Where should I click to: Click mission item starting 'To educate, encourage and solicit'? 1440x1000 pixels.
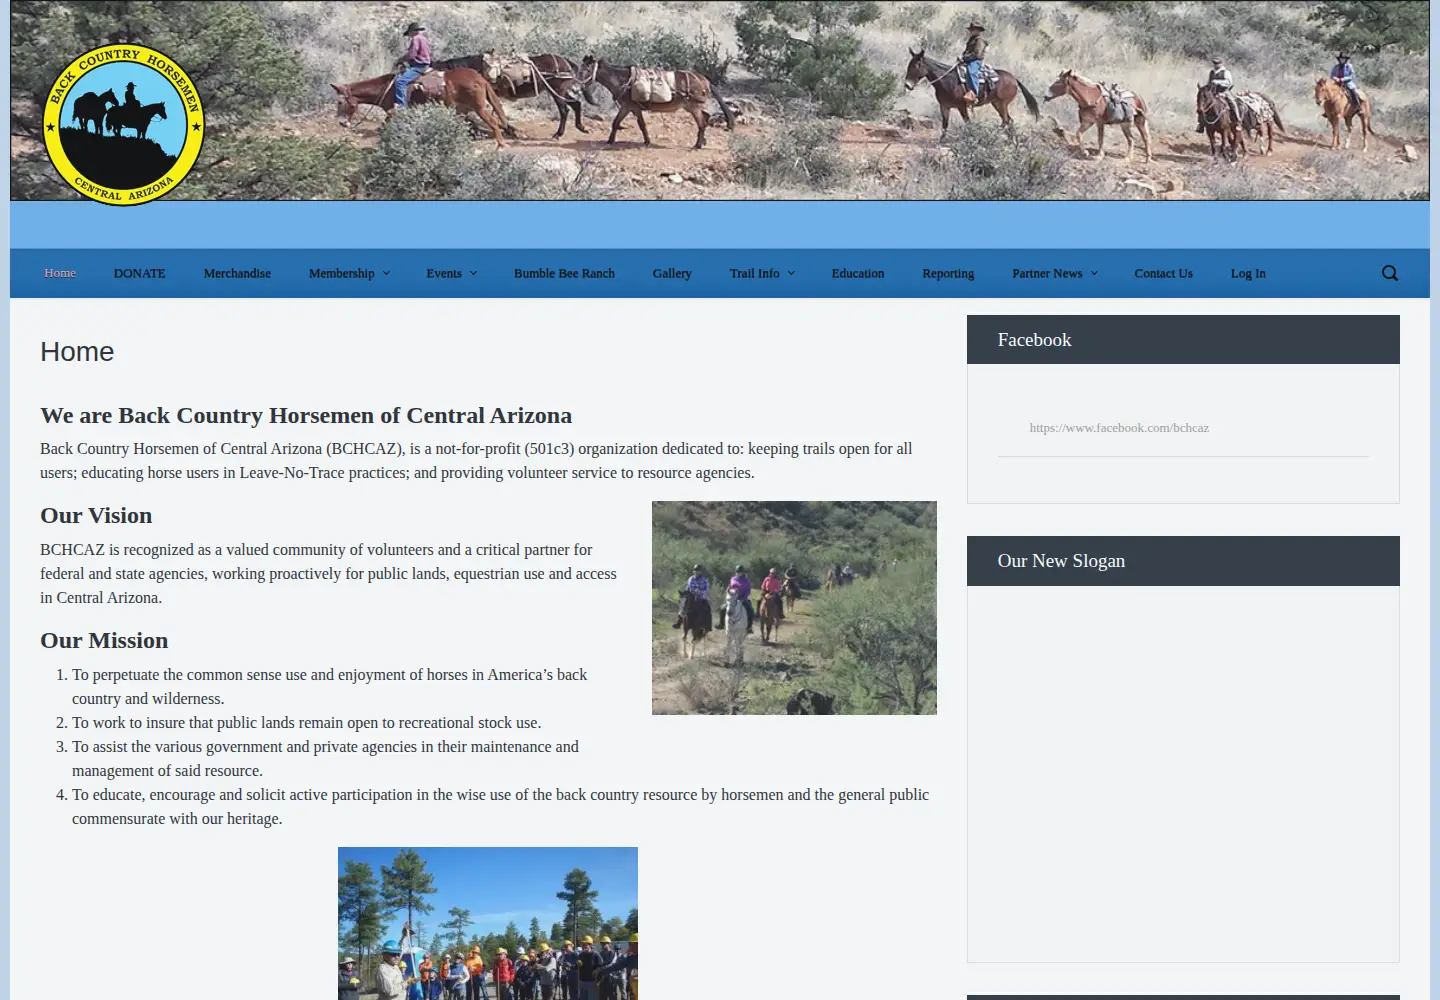[x=500, y=807]
